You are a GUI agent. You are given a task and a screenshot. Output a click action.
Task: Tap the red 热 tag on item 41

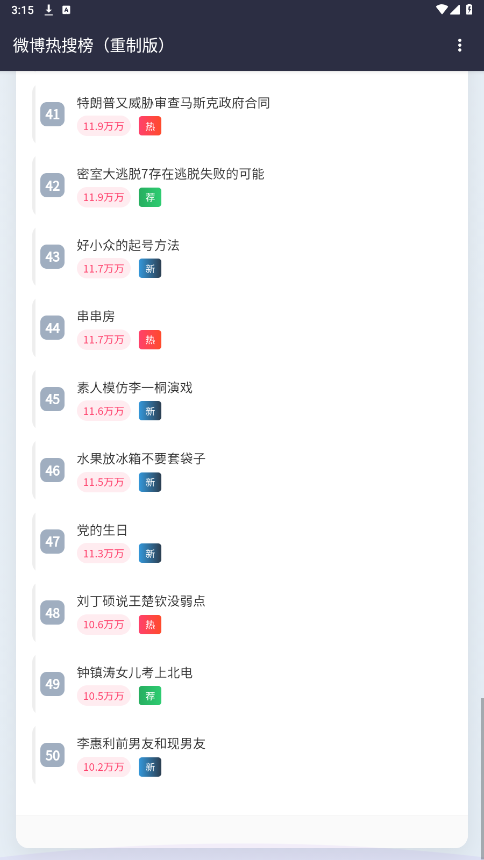(150, 126)
